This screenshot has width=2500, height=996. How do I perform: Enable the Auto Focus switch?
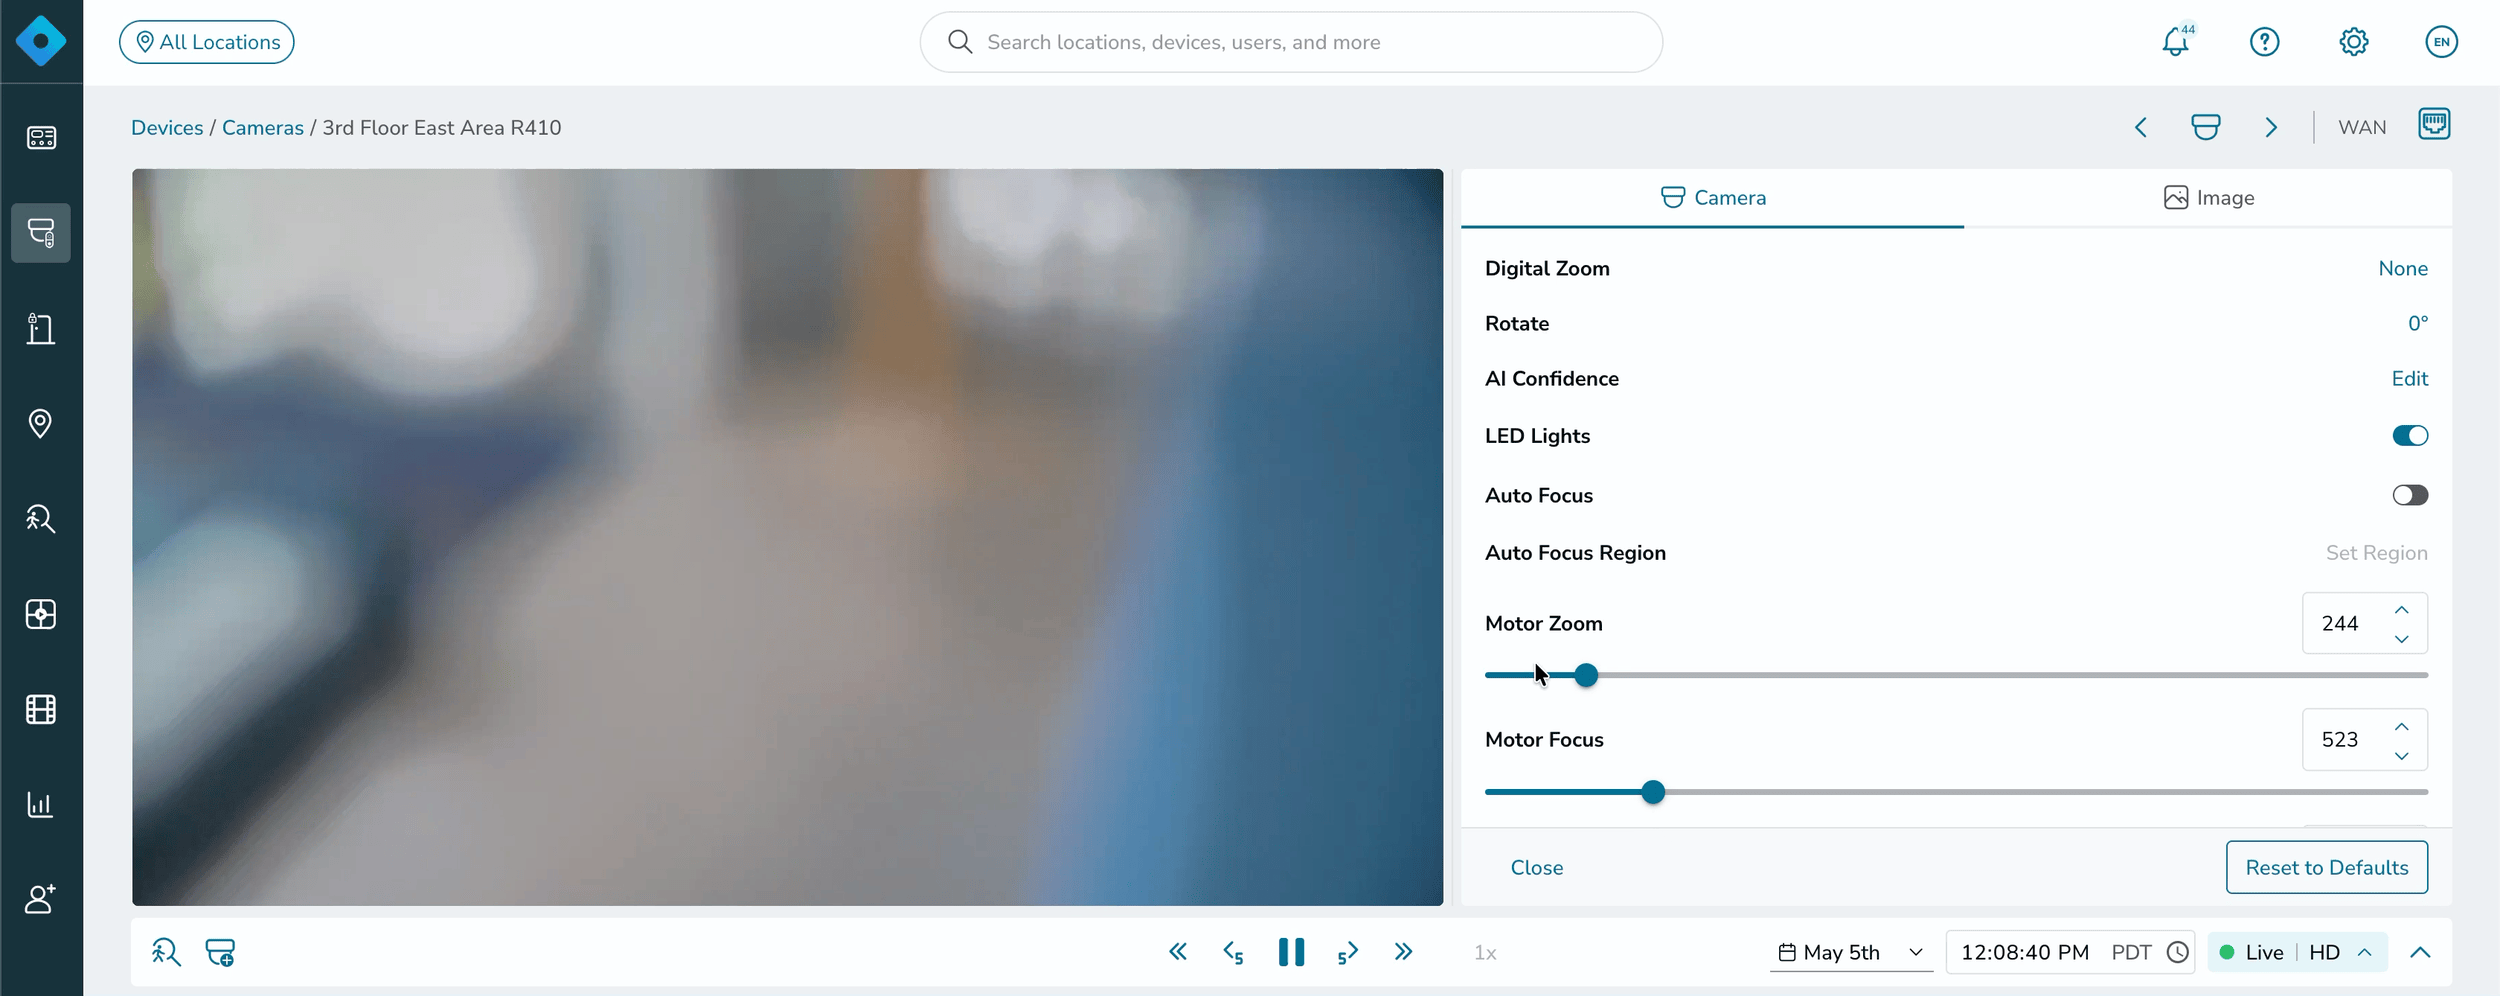point(2409,495)
